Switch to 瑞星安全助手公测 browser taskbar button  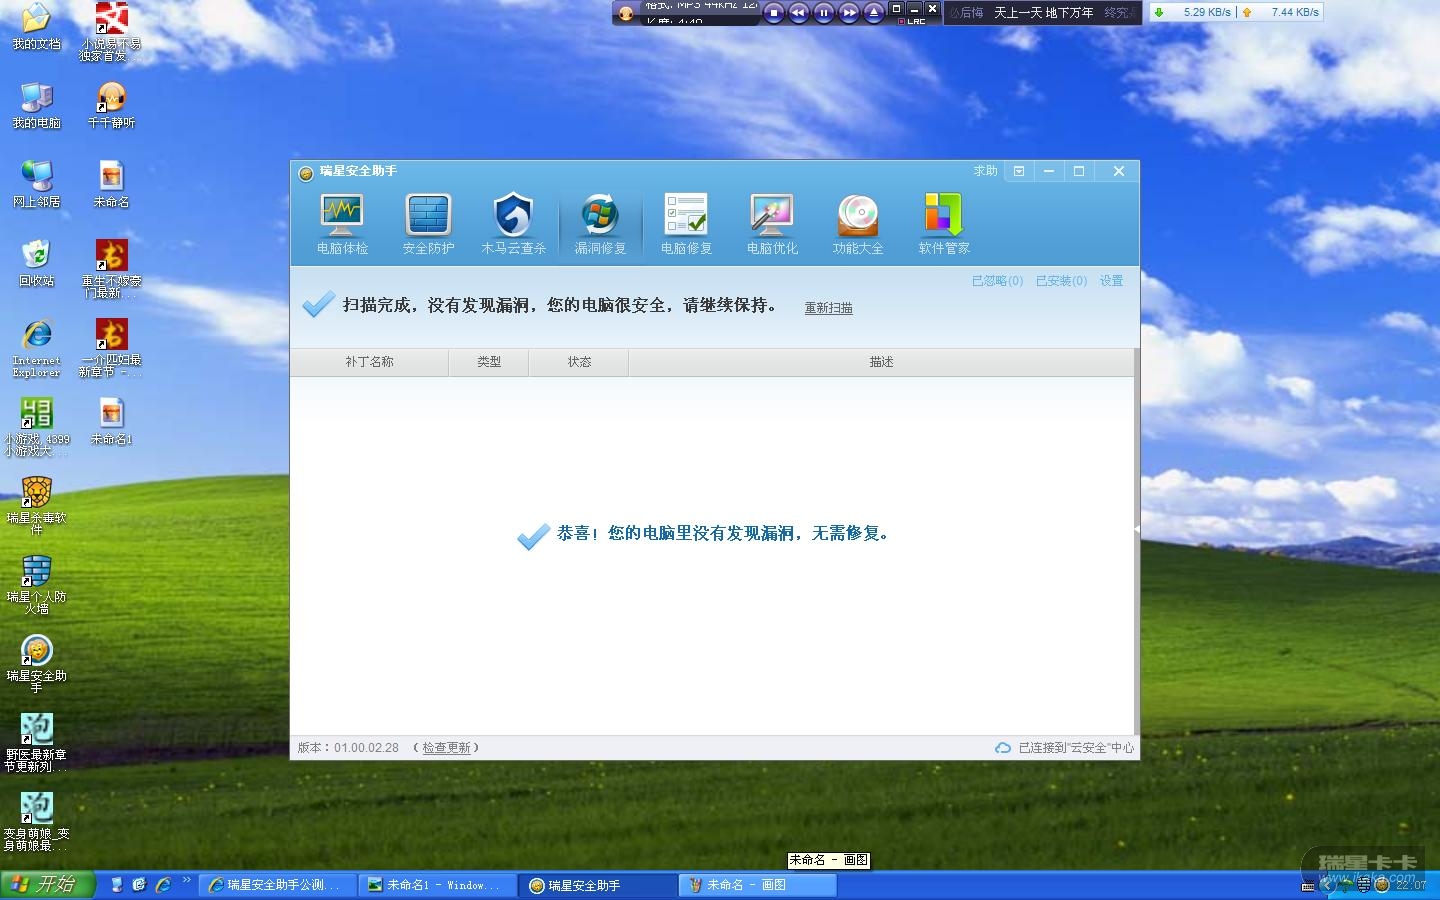tap(277, 885)
